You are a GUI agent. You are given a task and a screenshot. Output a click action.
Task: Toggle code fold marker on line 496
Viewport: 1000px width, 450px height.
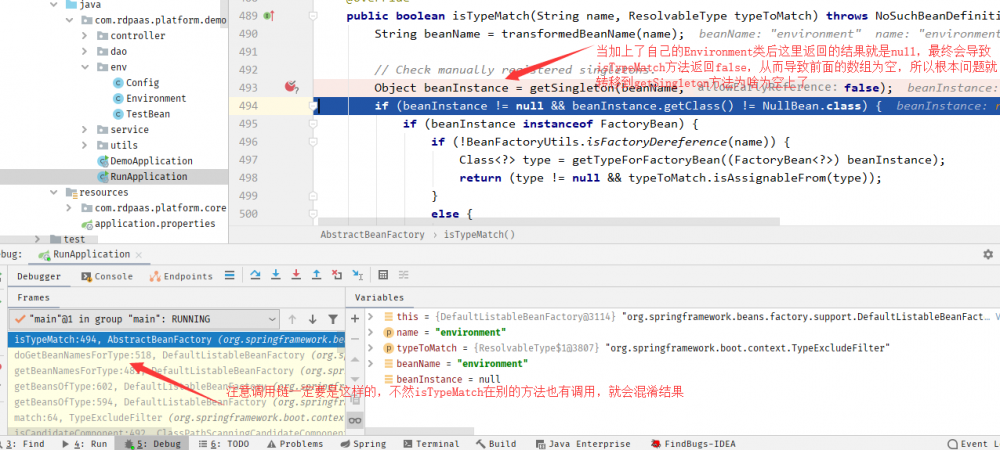coord(313,142)
